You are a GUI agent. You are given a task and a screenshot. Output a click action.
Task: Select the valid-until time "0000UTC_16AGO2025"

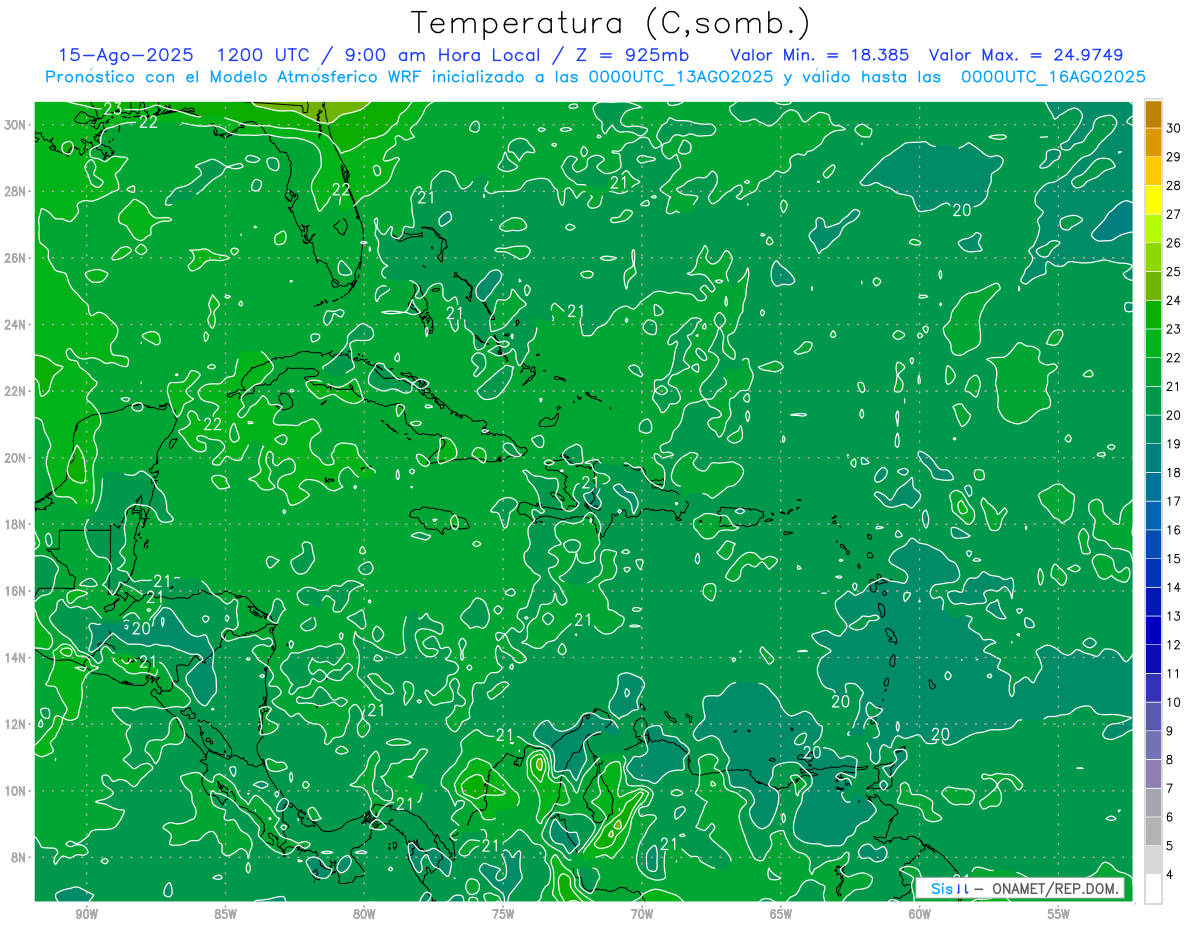click(x=1053, y=77)
